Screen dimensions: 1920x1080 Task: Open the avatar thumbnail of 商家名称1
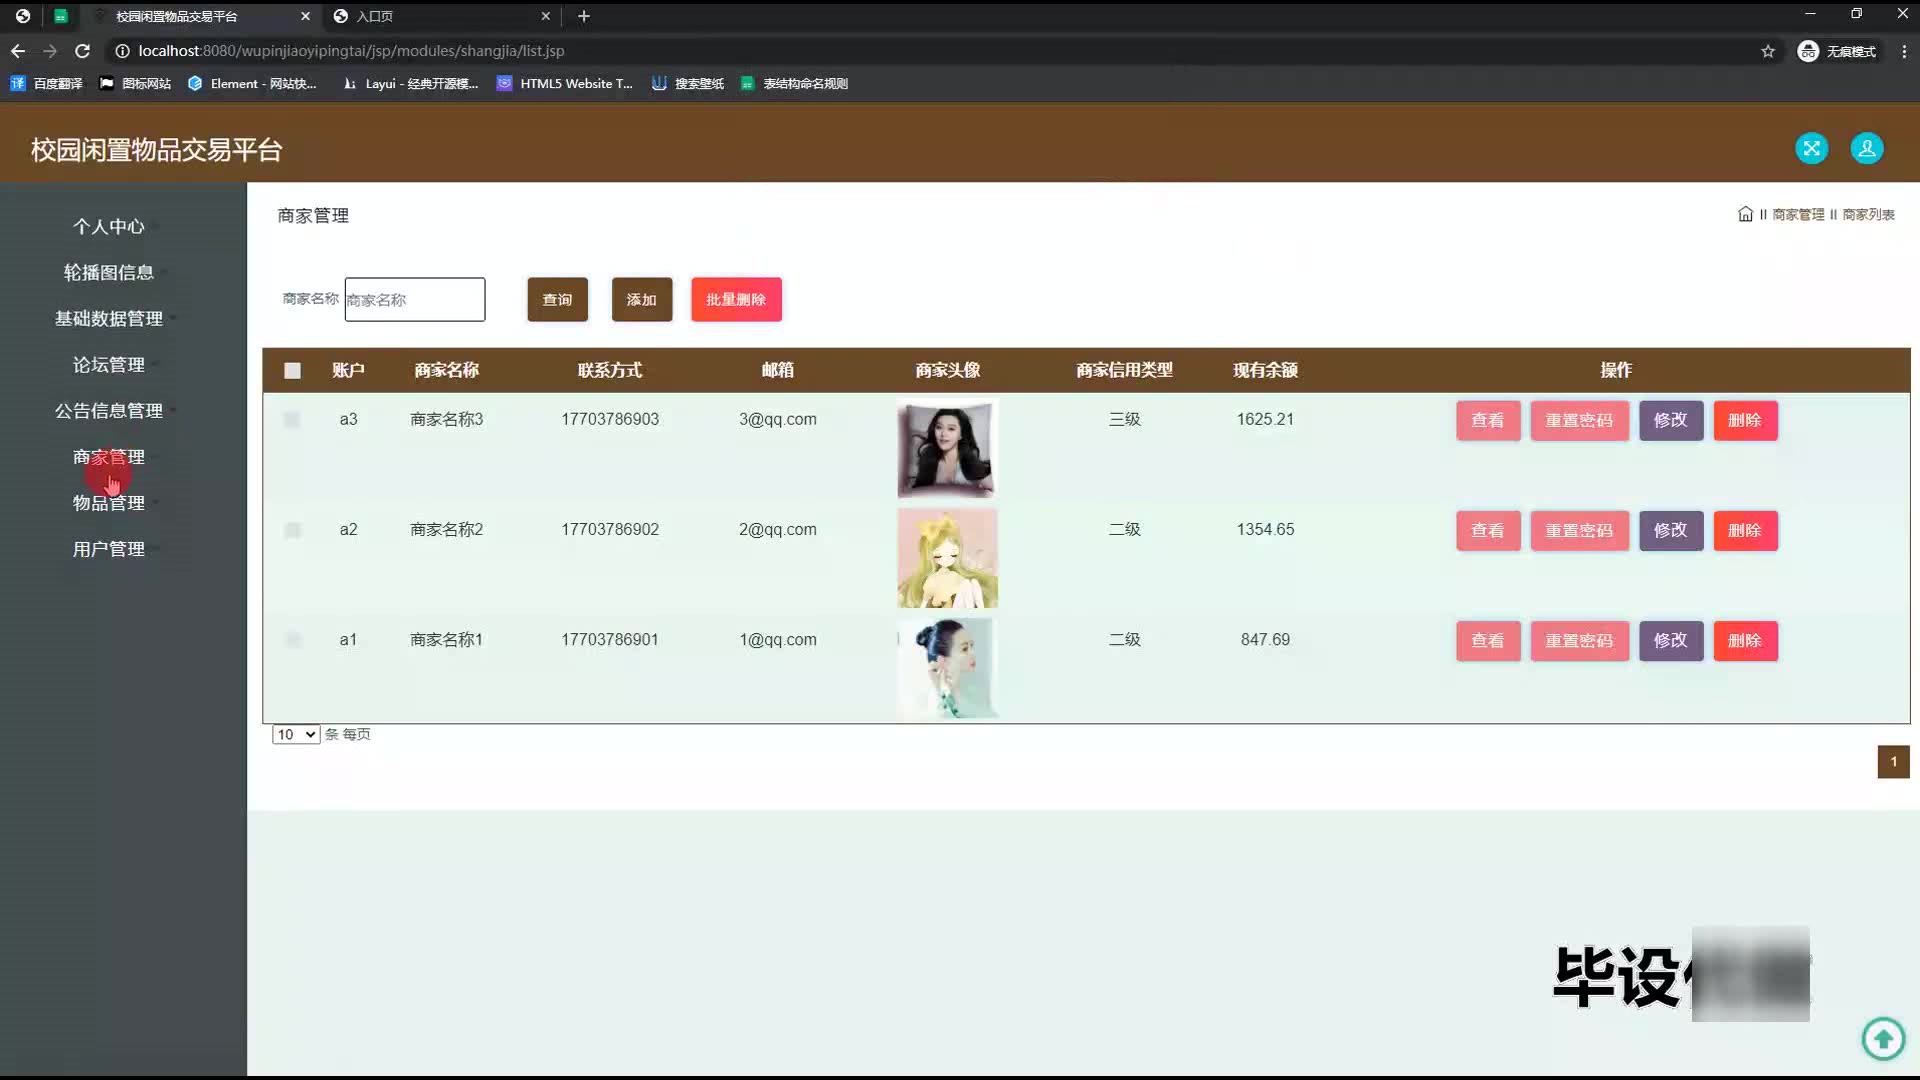tap(947, 668)
